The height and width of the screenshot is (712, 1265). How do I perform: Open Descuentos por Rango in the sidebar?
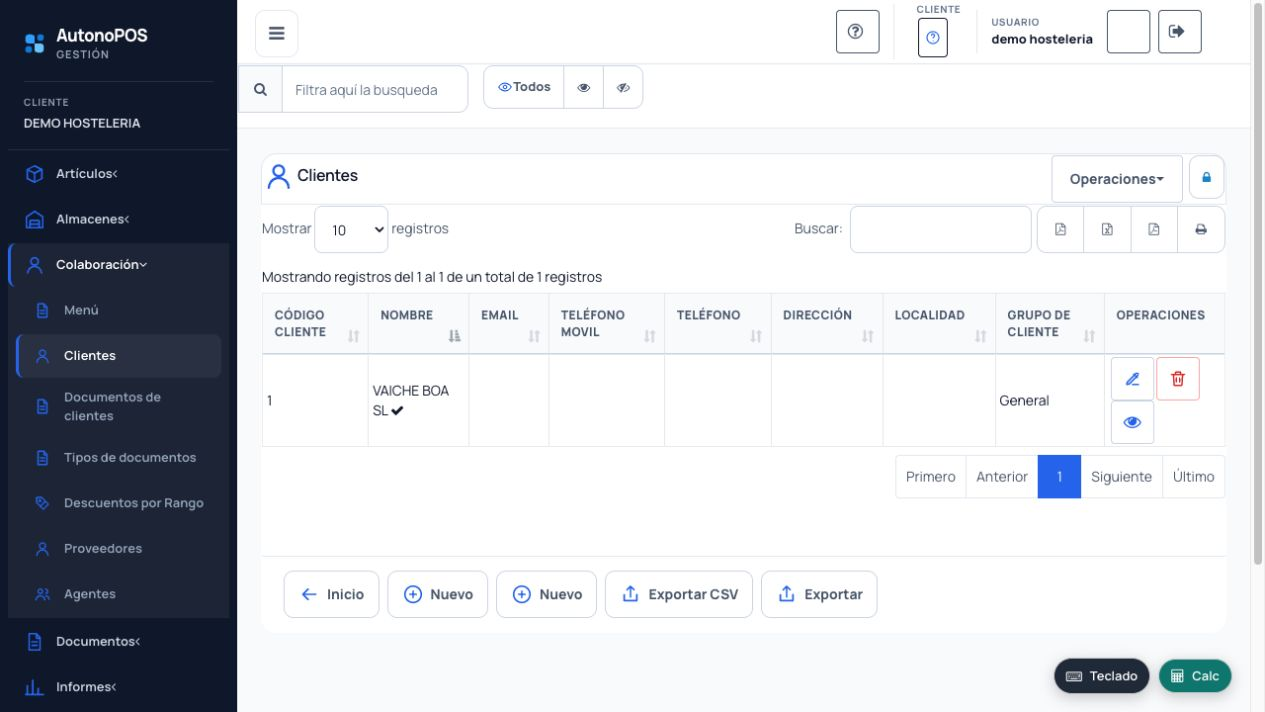(x=118, y=503)
